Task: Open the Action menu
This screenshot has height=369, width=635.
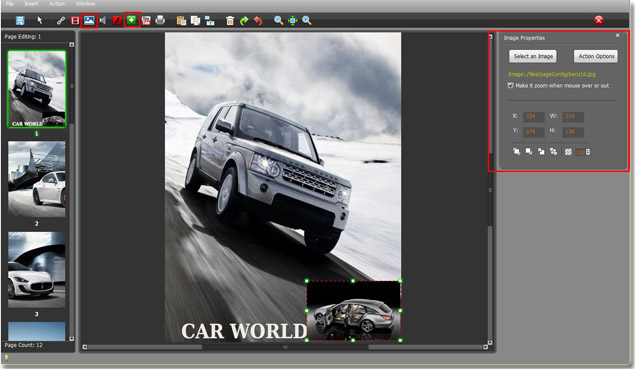Action: (57, 4)
